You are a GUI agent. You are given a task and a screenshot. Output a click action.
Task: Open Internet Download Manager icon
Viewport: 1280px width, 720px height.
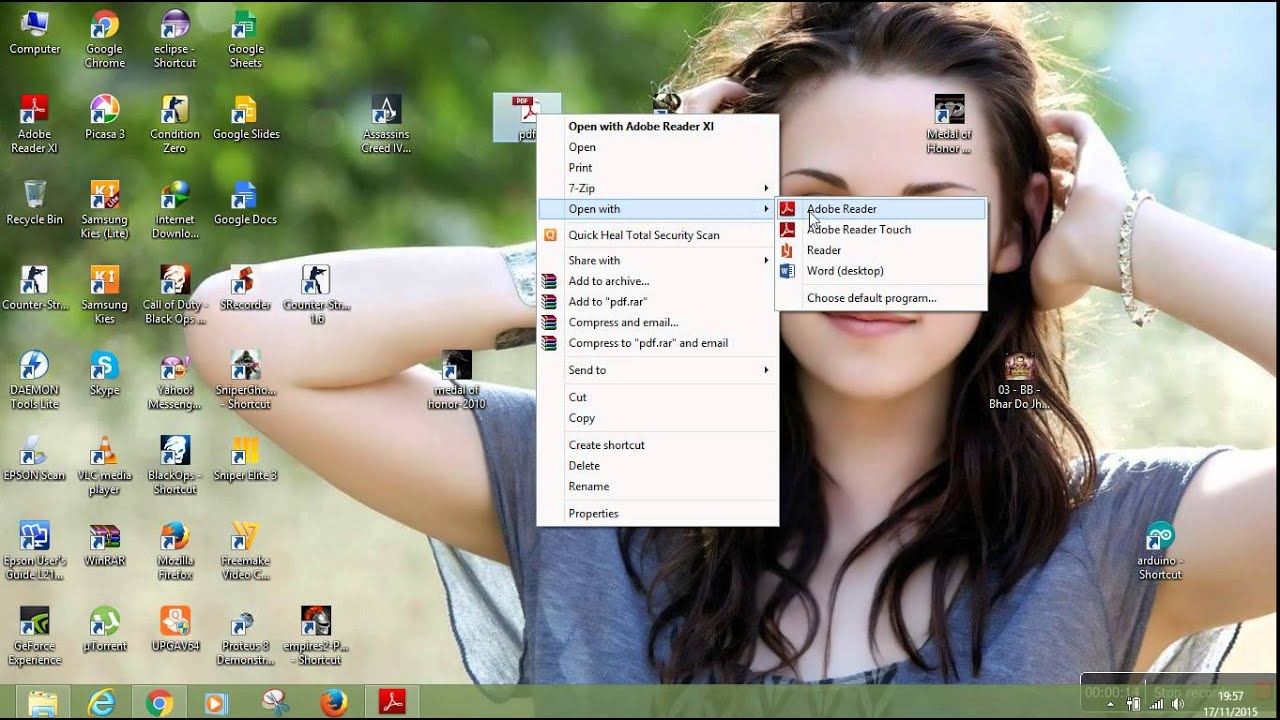174,210
